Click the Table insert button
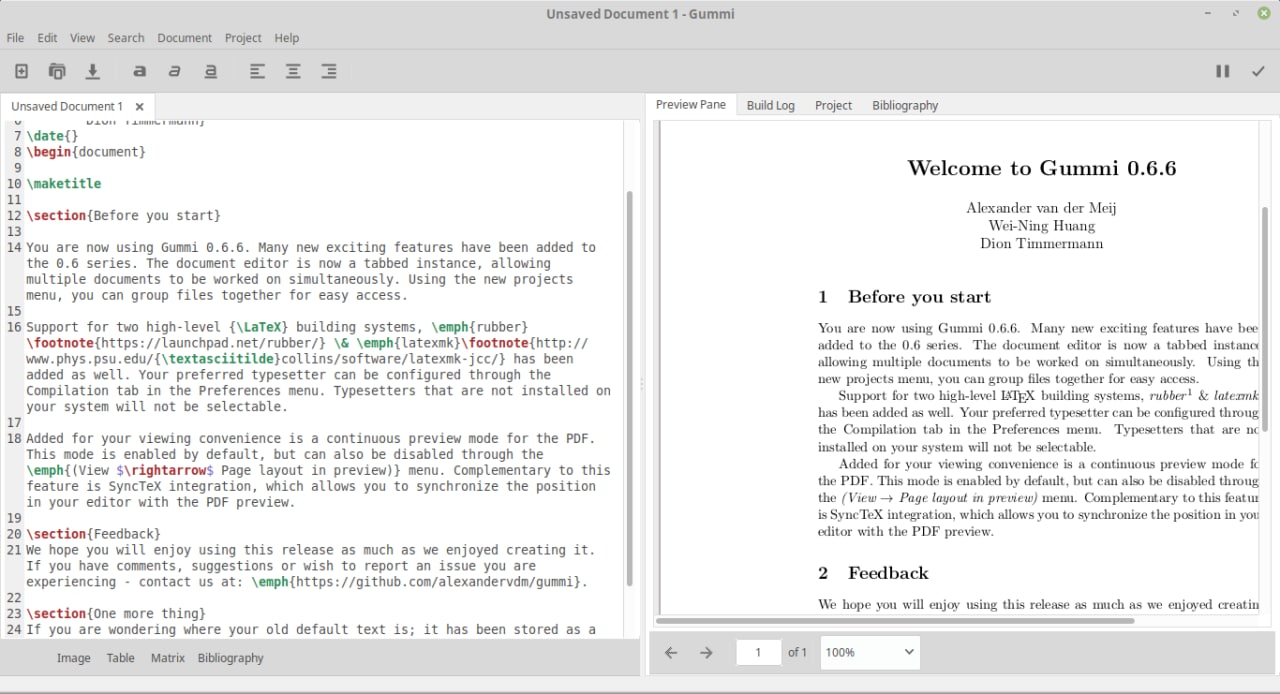 121,658
